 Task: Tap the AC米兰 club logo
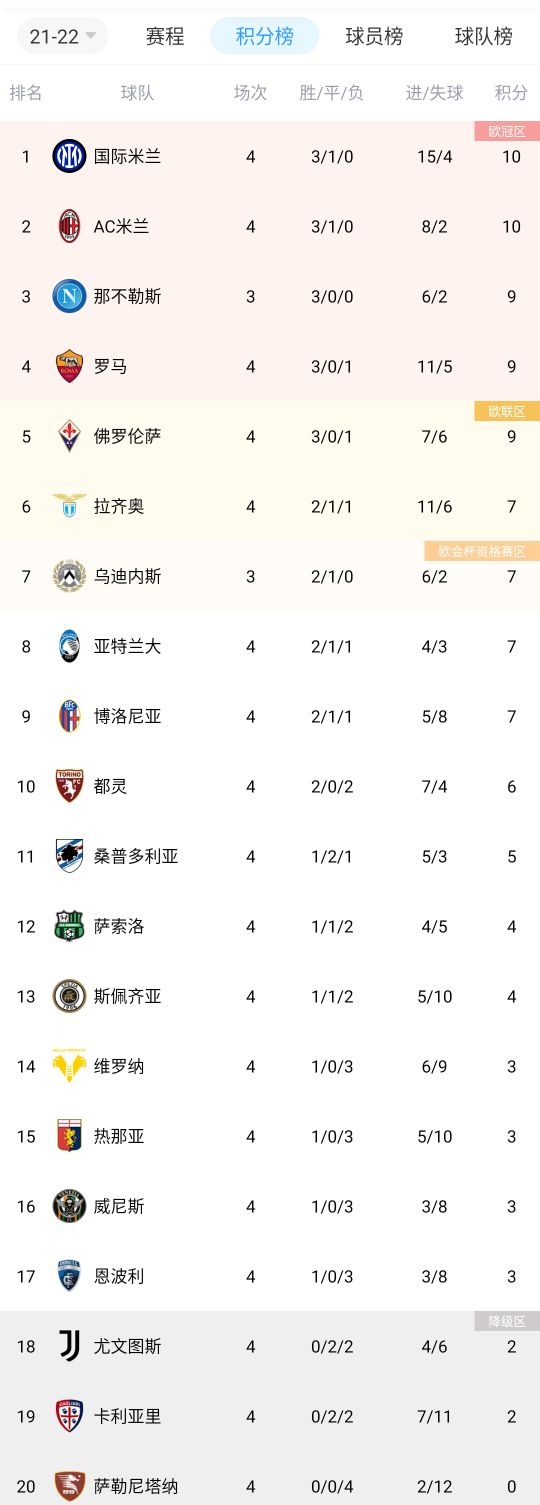click(x=70, y=226)
